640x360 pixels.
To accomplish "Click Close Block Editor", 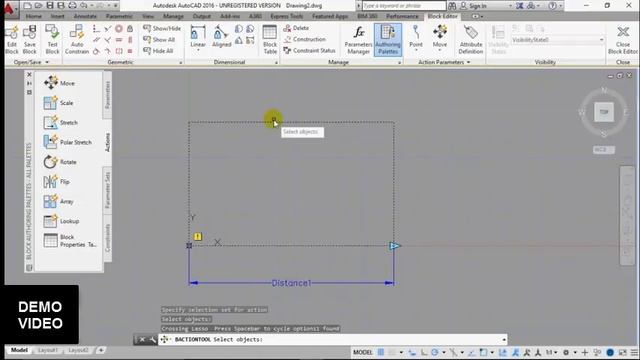I will 623,40.
